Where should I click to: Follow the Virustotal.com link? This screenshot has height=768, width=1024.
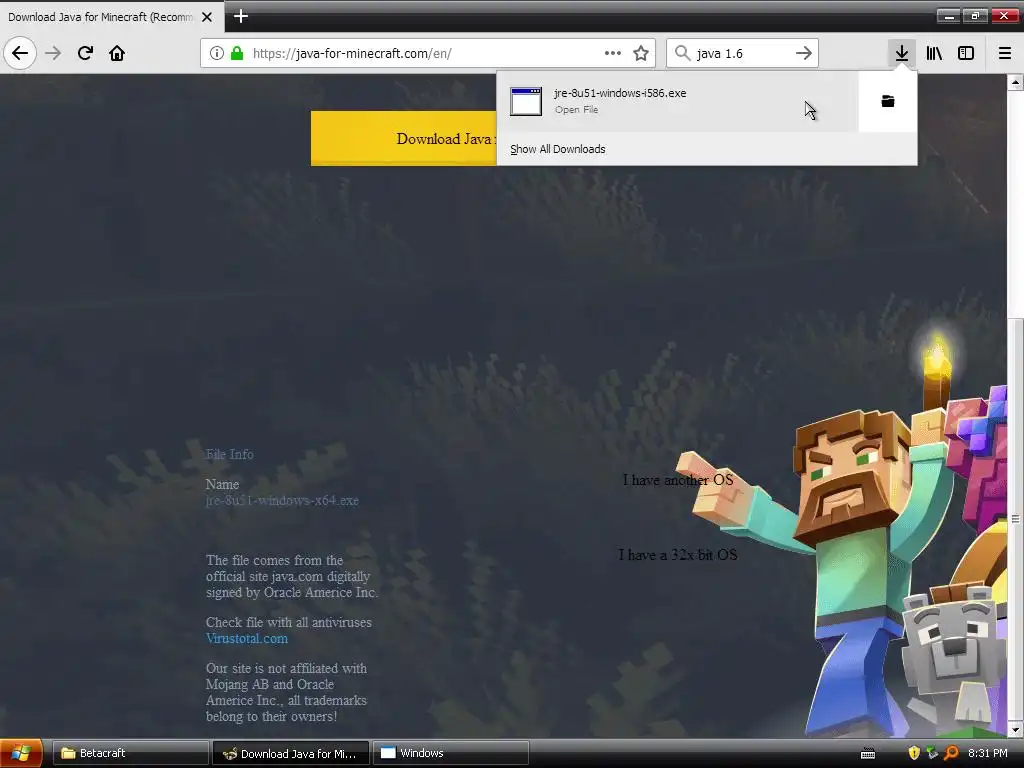pyautogui.click(x=247, y=639)
